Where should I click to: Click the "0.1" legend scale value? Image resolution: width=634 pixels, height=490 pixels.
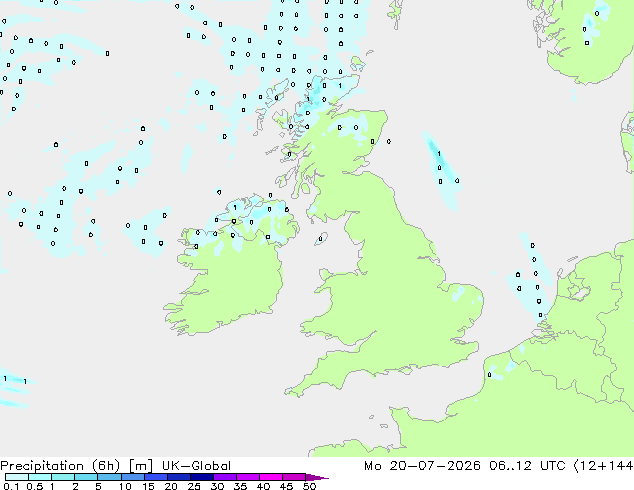click(11, 486)
